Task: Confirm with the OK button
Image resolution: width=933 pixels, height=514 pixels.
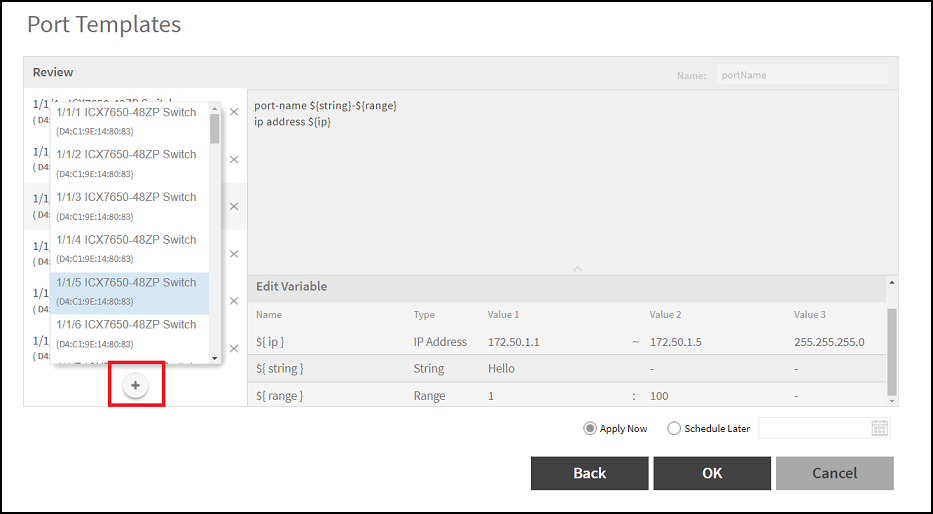Action: tap(712, 473)
